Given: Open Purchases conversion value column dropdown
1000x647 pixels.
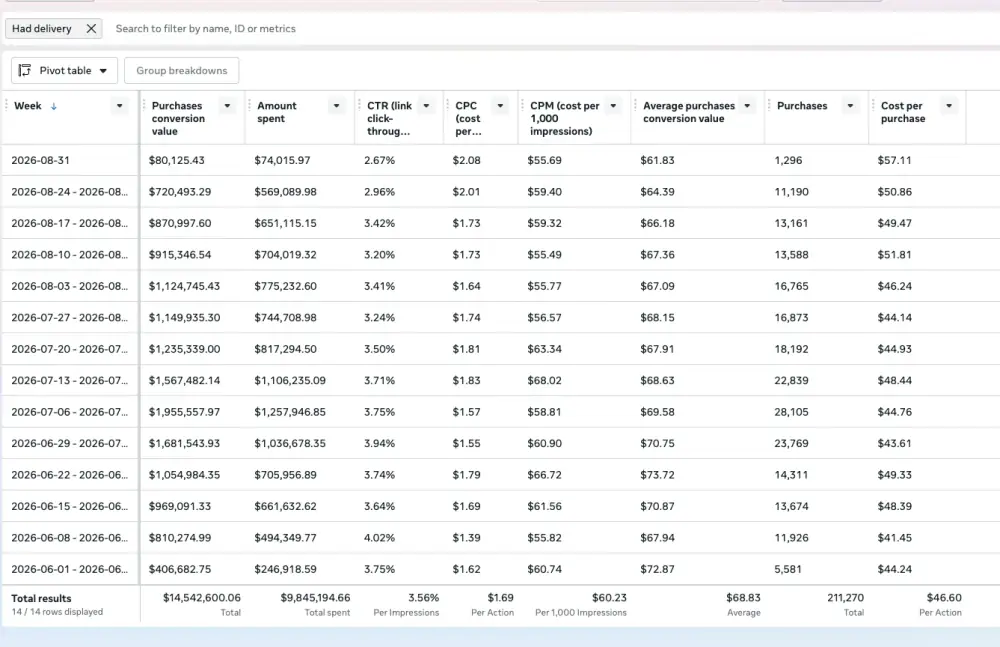Looking at the screenshot, I should pyautogui.click(x=227, y=106).
